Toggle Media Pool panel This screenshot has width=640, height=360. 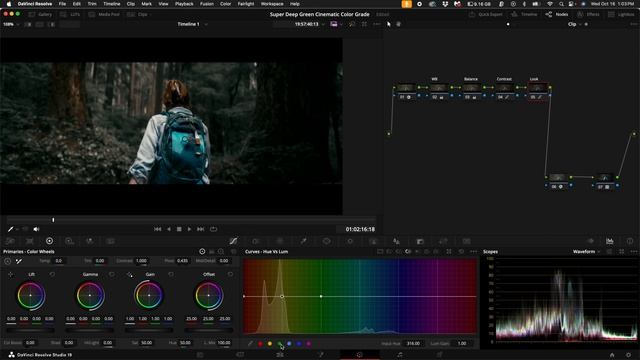point(104,14)
